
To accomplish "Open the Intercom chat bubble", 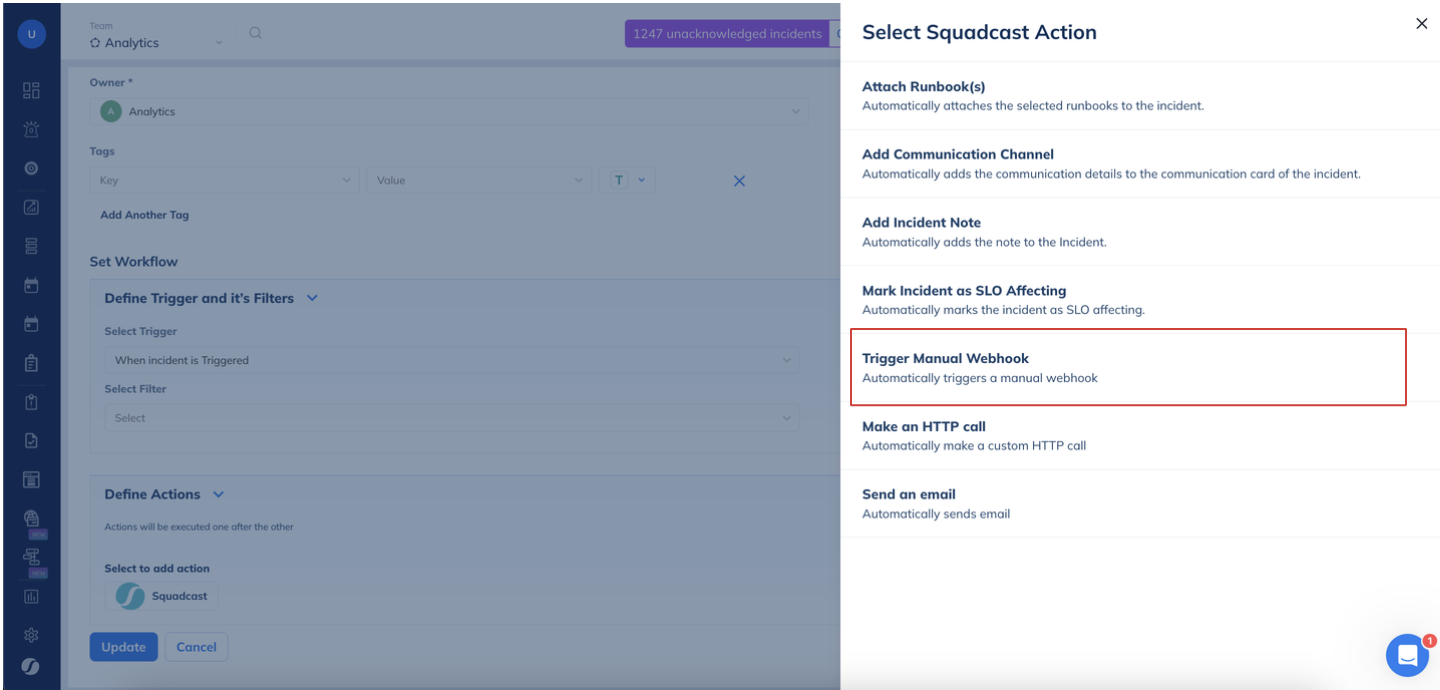I will pyautogui.click(x=1407, y=655).
